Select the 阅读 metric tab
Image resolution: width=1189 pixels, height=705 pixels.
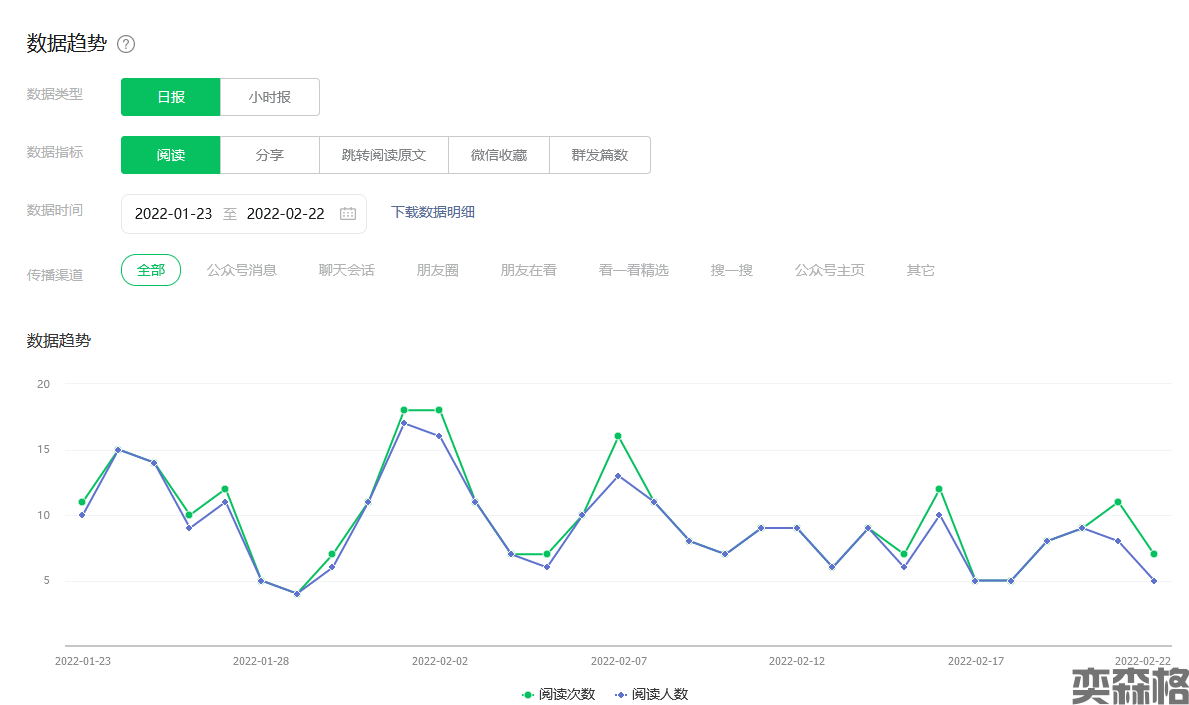(x=170, y=155)
